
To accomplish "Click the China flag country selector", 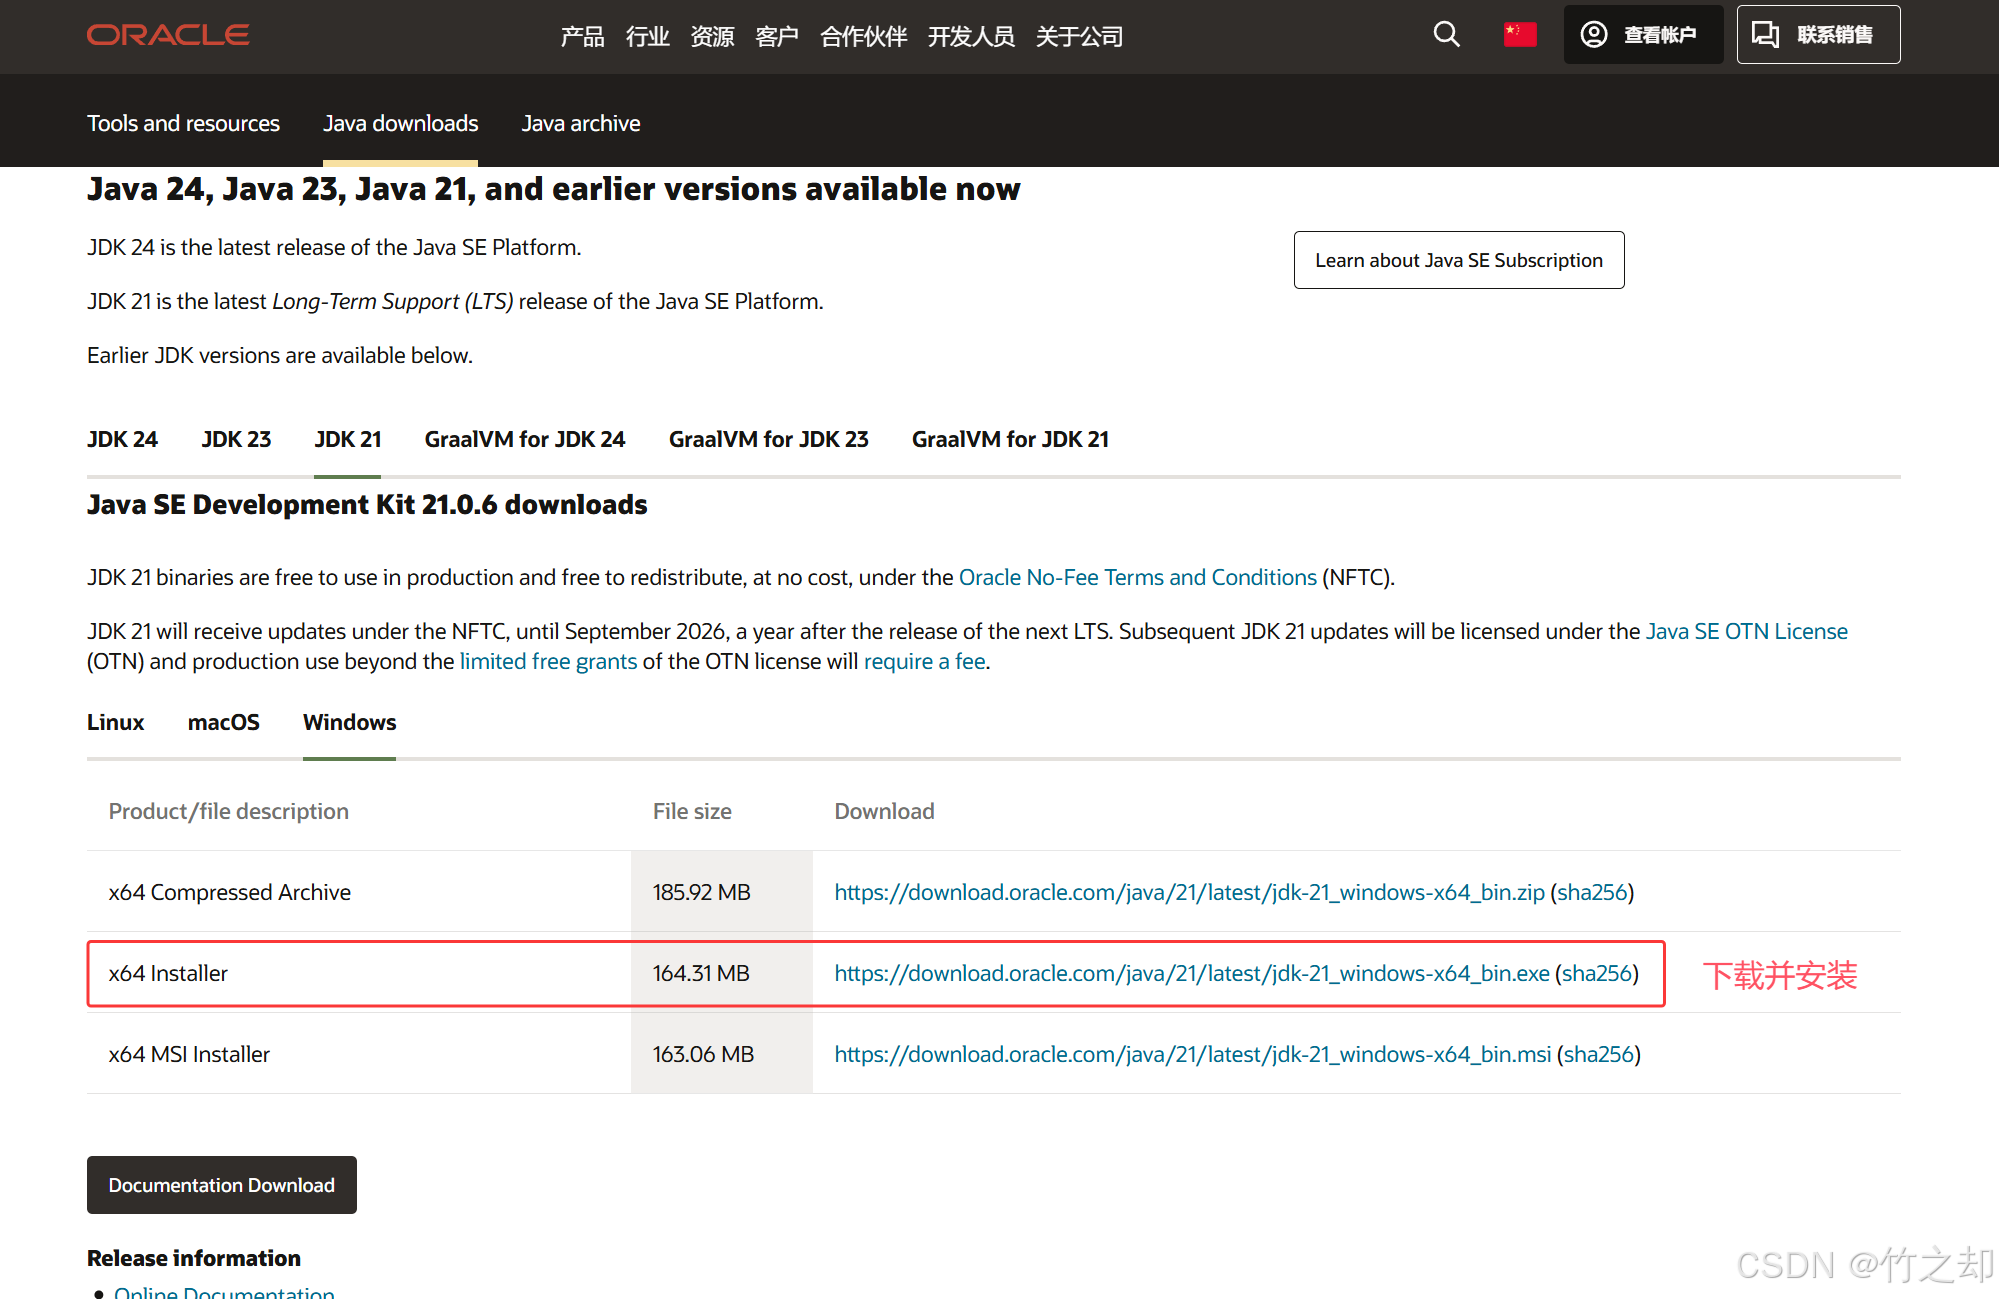I will tap(1519, 35).
